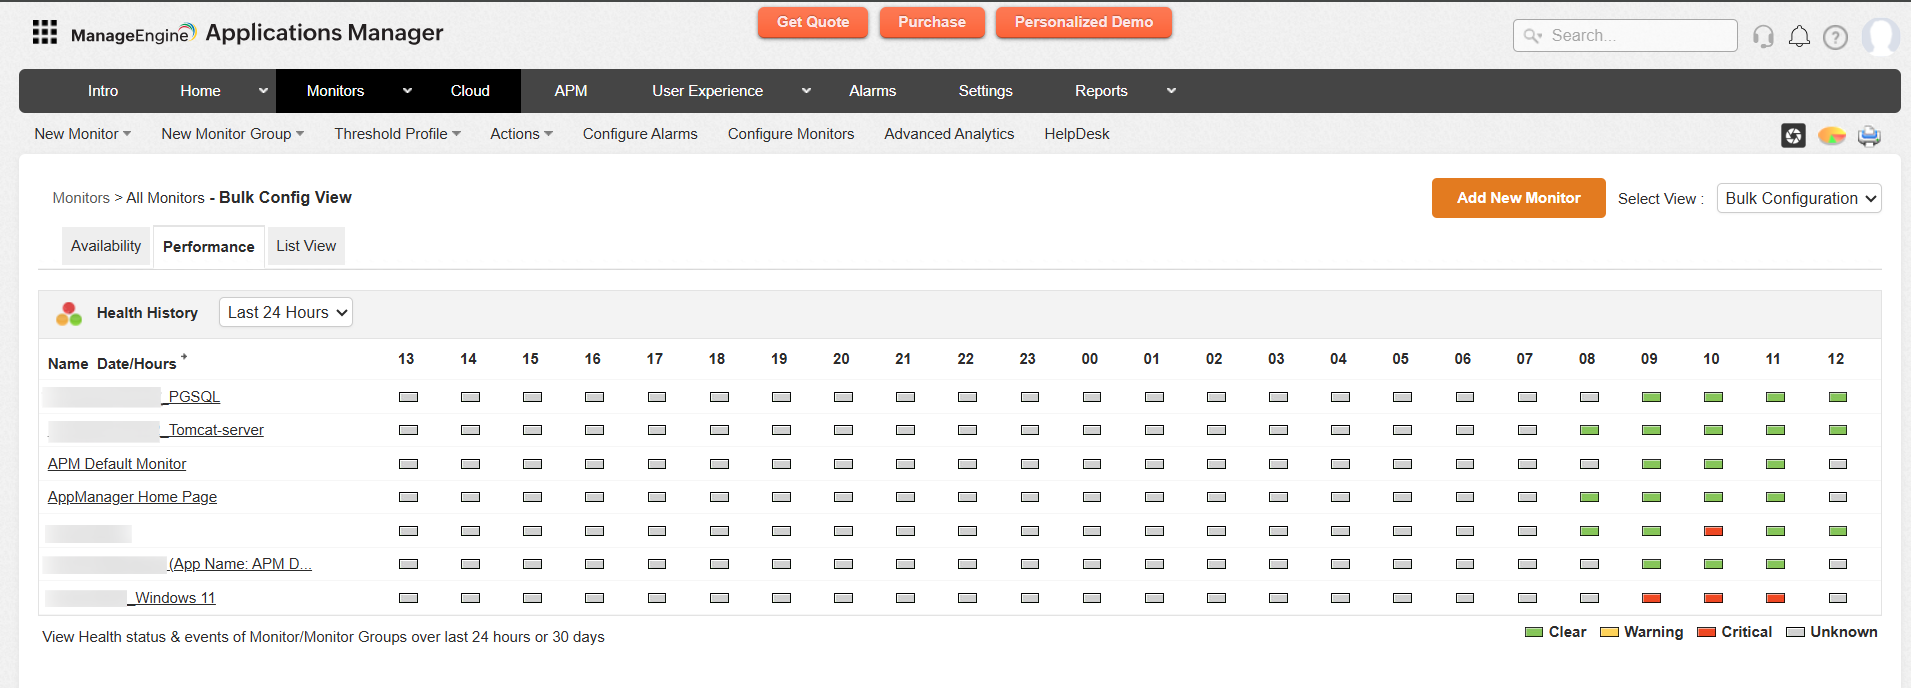This screenshot has height=688, width=1911.
Task: Open the AppManager Home Page link
Action: point(132,497)
